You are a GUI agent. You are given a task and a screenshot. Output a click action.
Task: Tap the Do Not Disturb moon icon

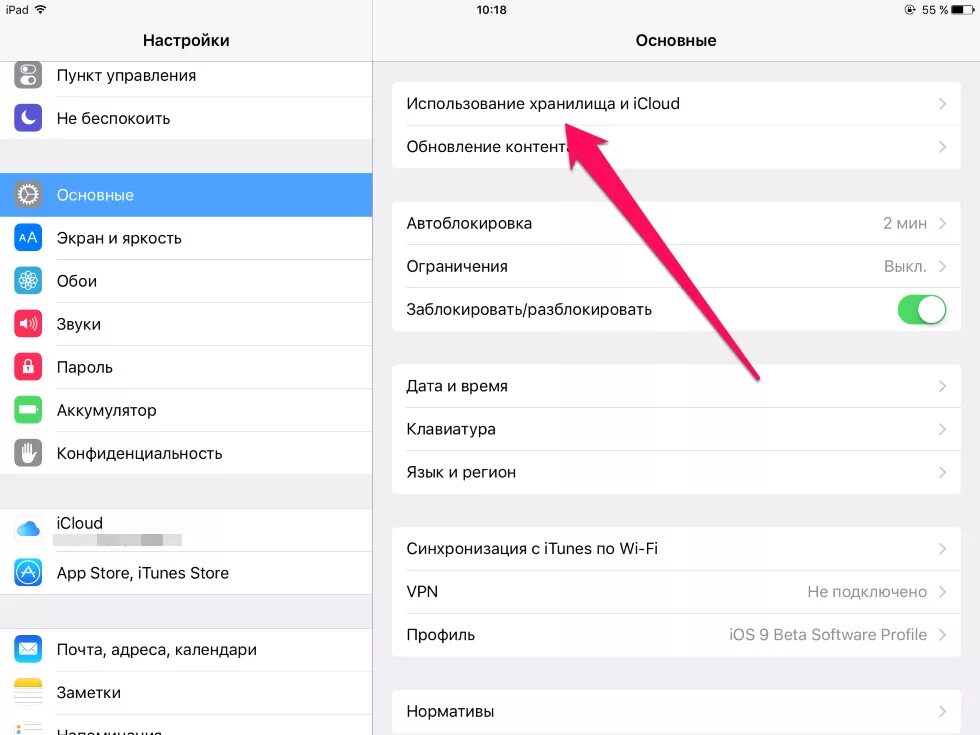coord(28,118)
